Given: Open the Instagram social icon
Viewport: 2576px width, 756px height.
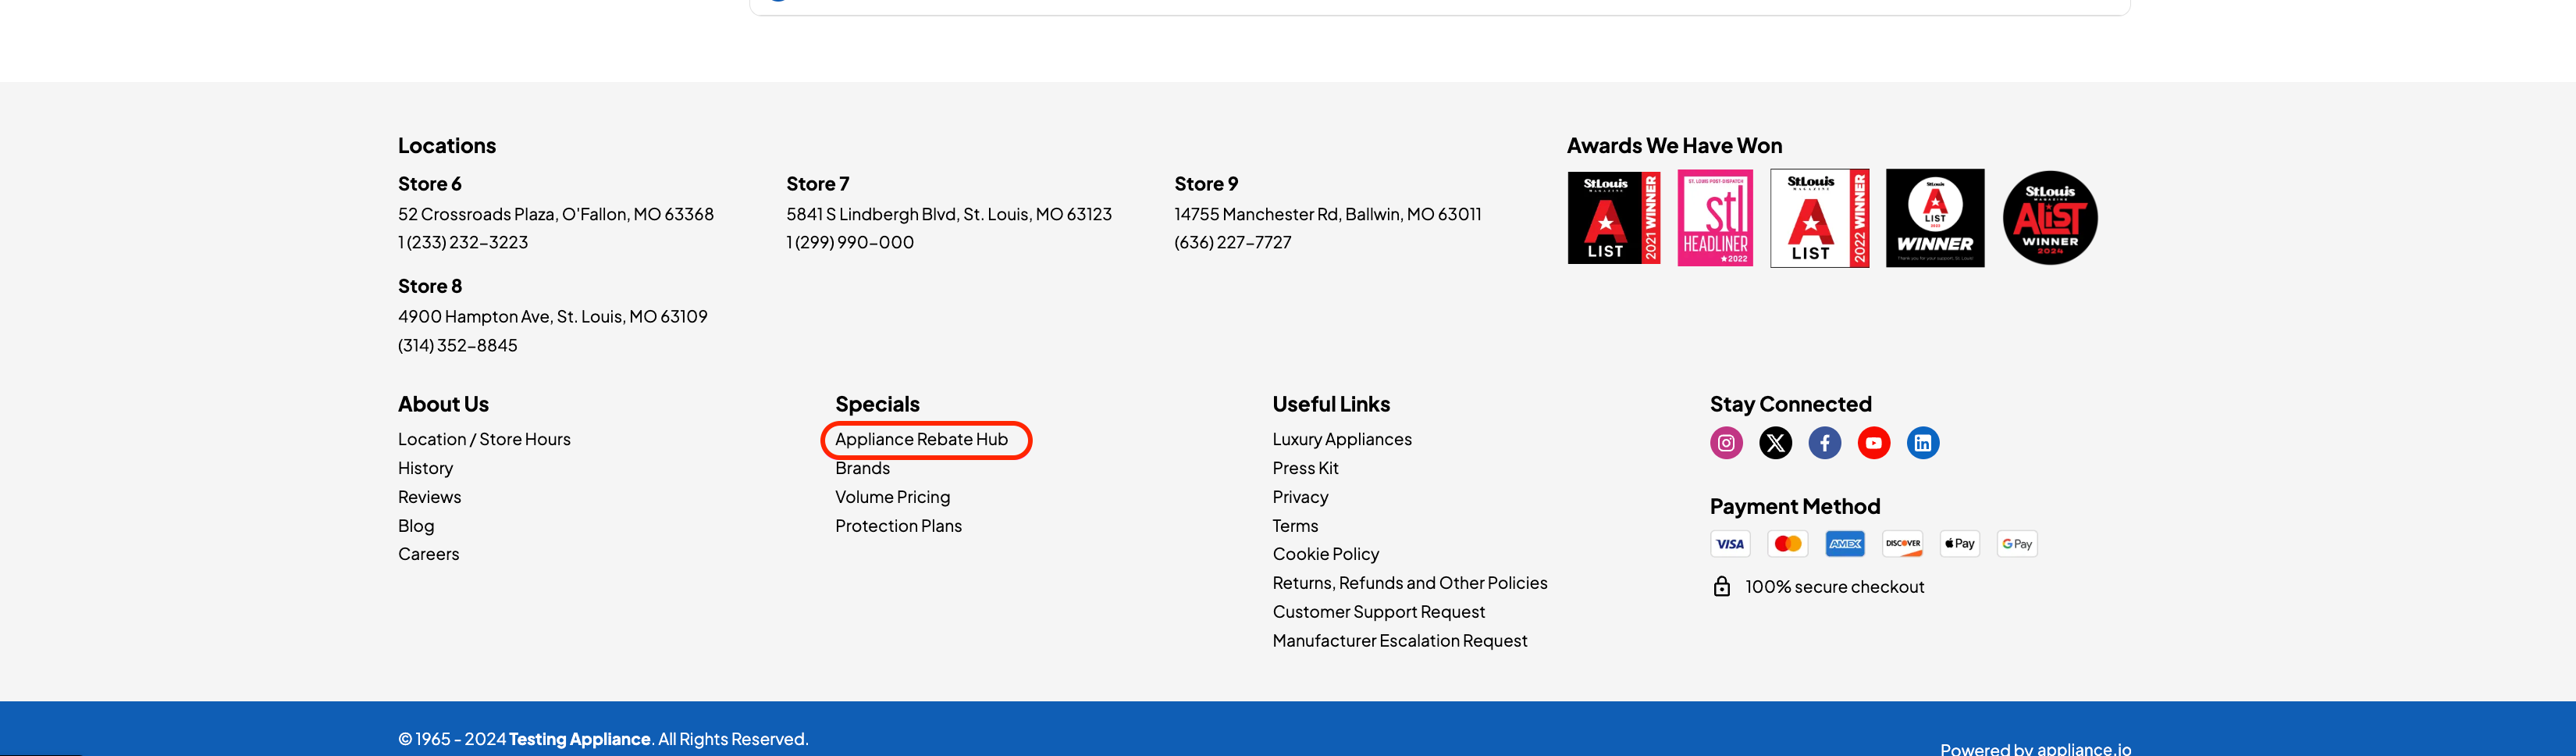Looking at the screenshot, I should click(1726, 443).
